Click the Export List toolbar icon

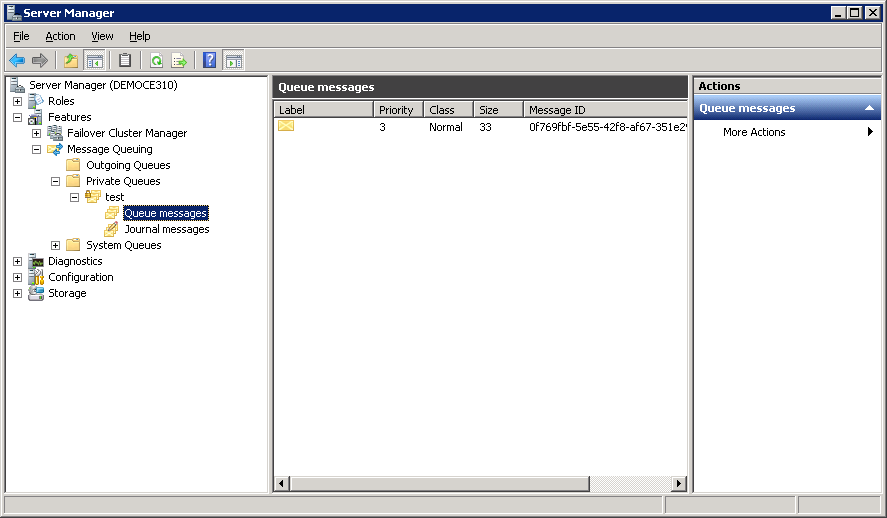179,60
